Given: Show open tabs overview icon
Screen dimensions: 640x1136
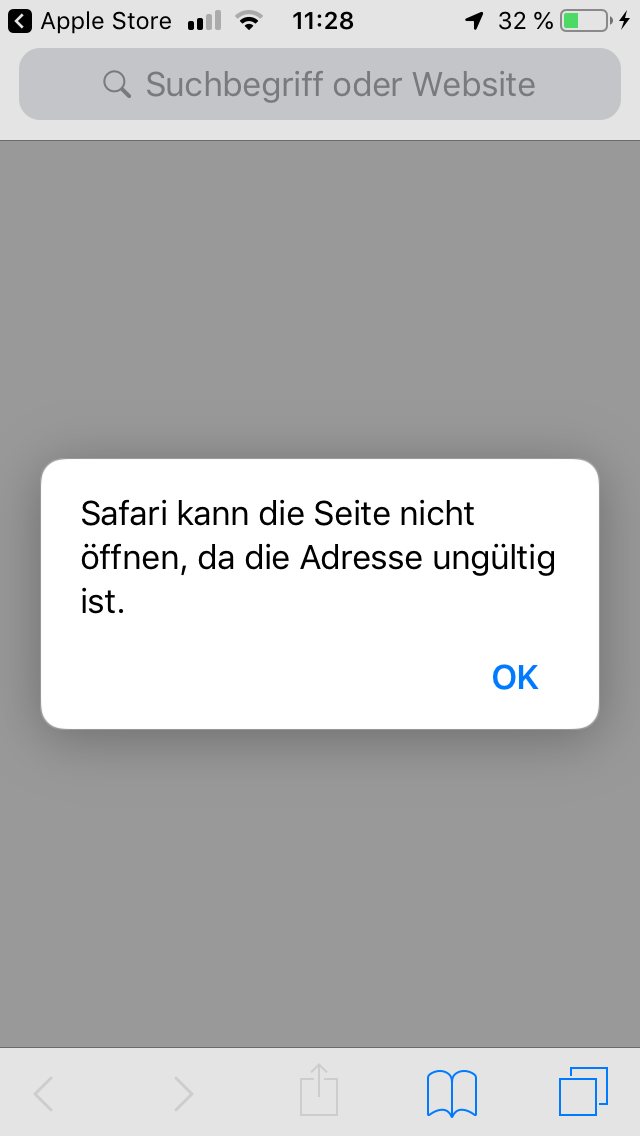Looking at the screenshot, I should pyautogui.click(x=583, y=1091).
